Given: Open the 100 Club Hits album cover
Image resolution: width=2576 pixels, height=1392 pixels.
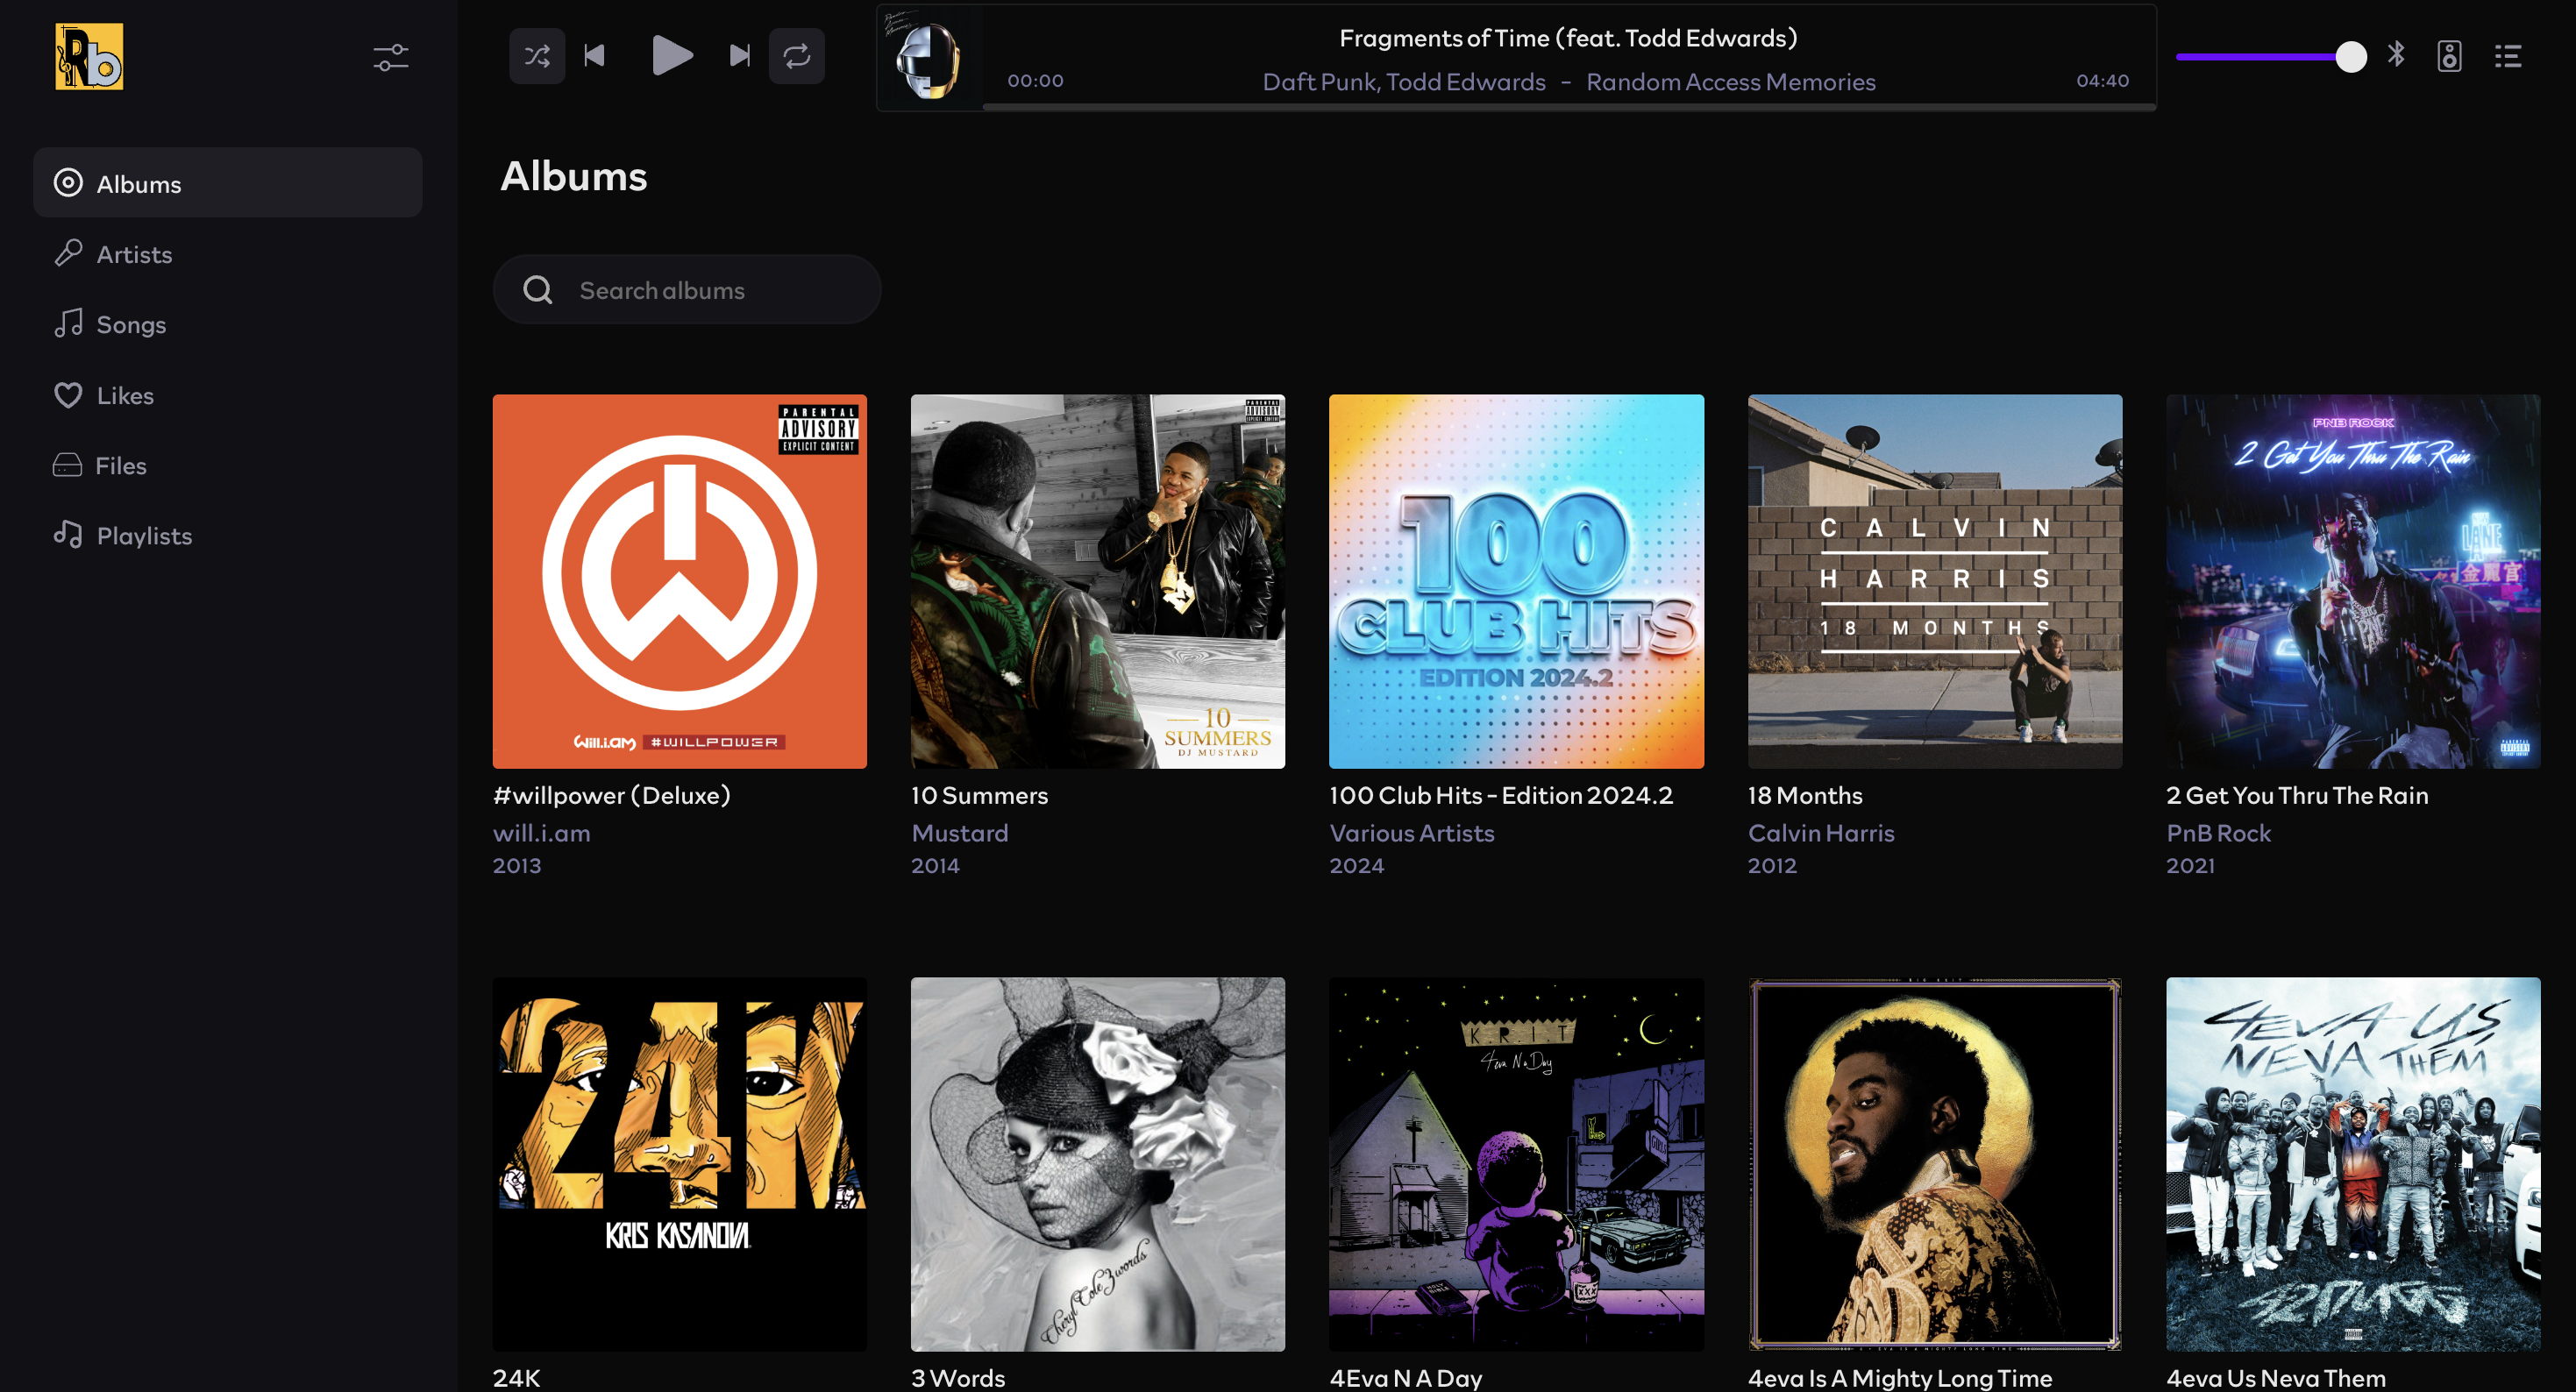Looking at the screenshot, I should (1516, 581).
